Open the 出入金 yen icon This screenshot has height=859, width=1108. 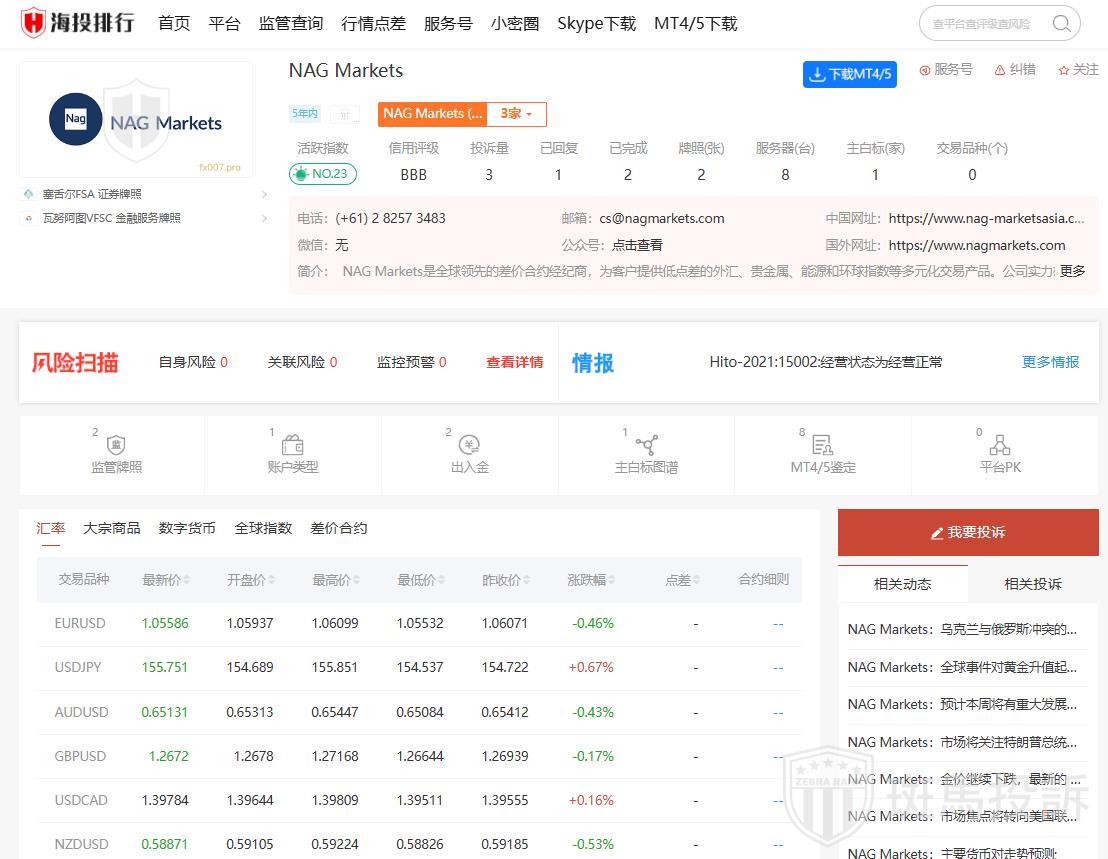point(469,446)
